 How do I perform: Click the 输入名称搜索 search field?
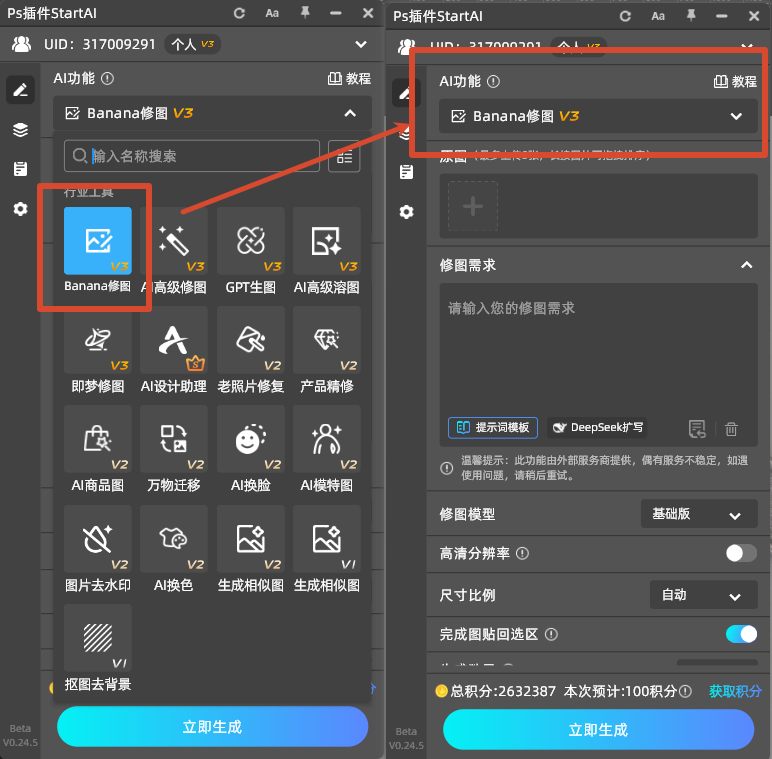coord(192,157)
